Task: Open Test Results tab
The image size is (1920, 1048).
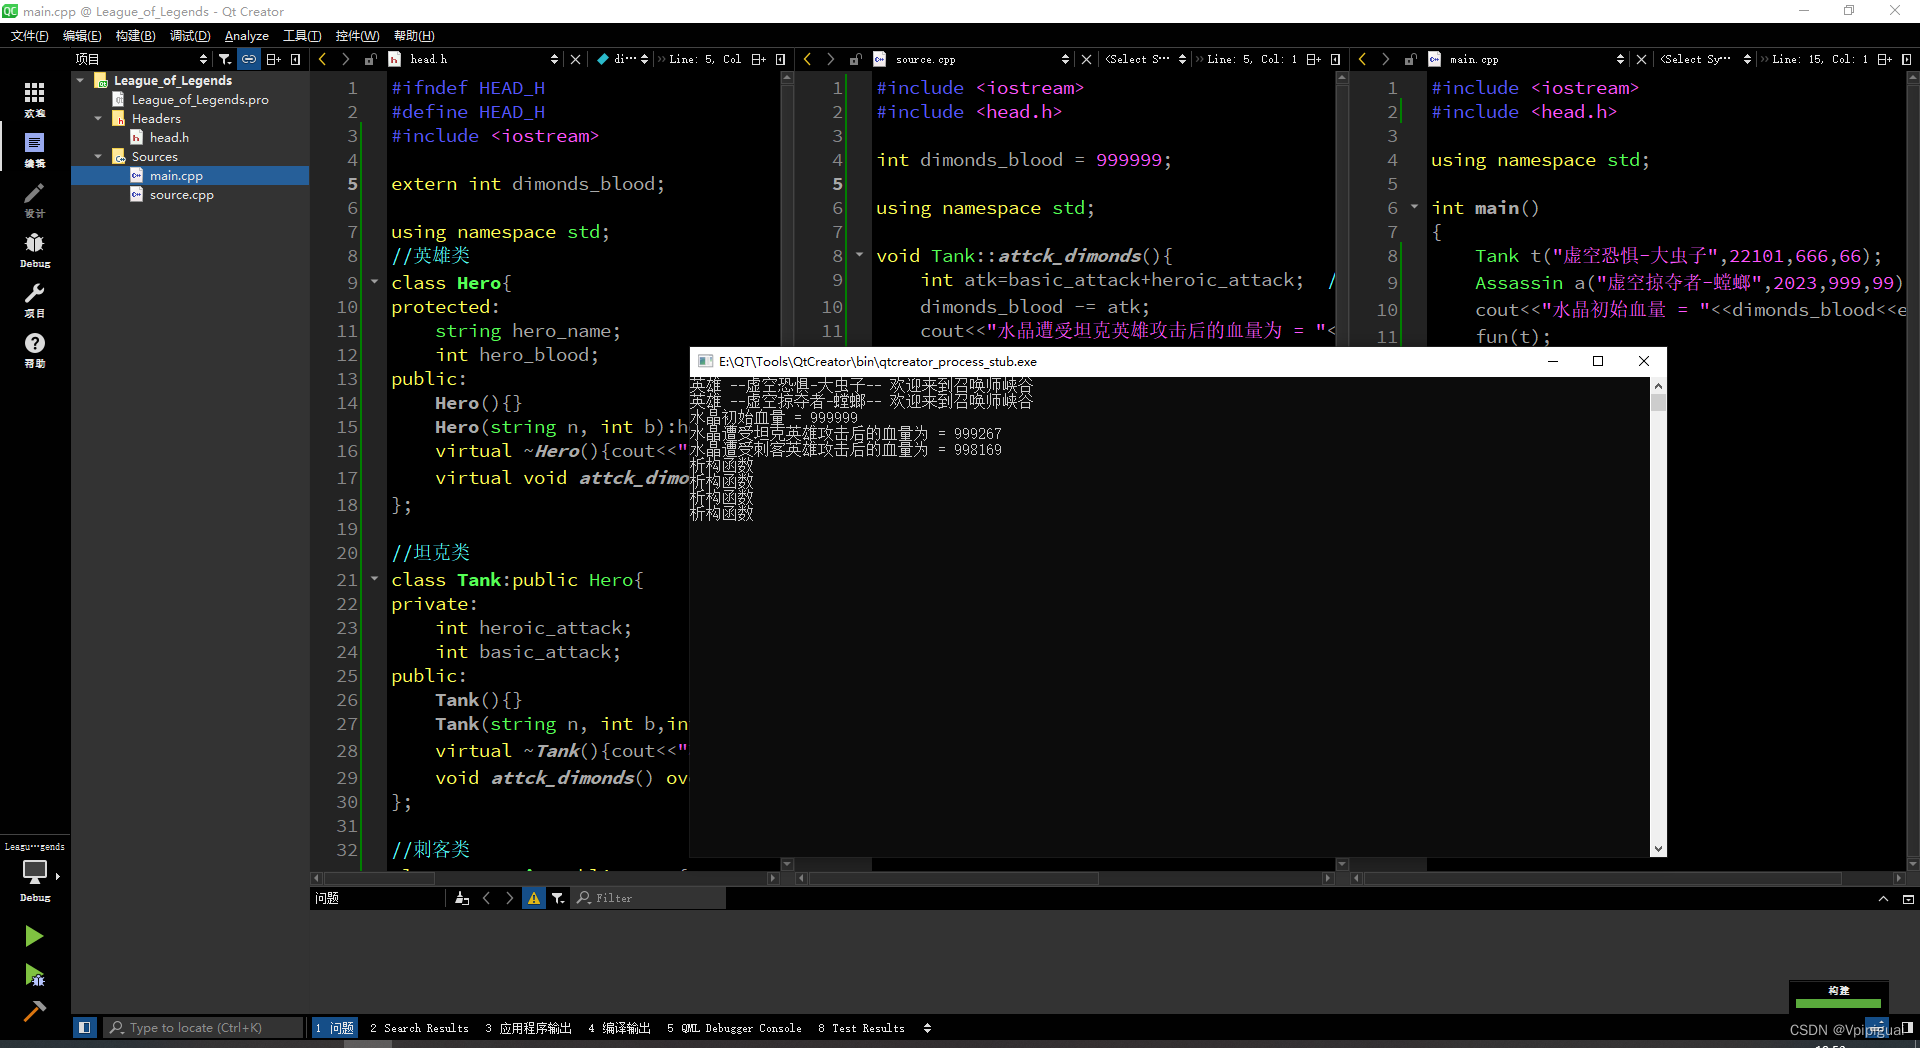Action: (861, 1028)
